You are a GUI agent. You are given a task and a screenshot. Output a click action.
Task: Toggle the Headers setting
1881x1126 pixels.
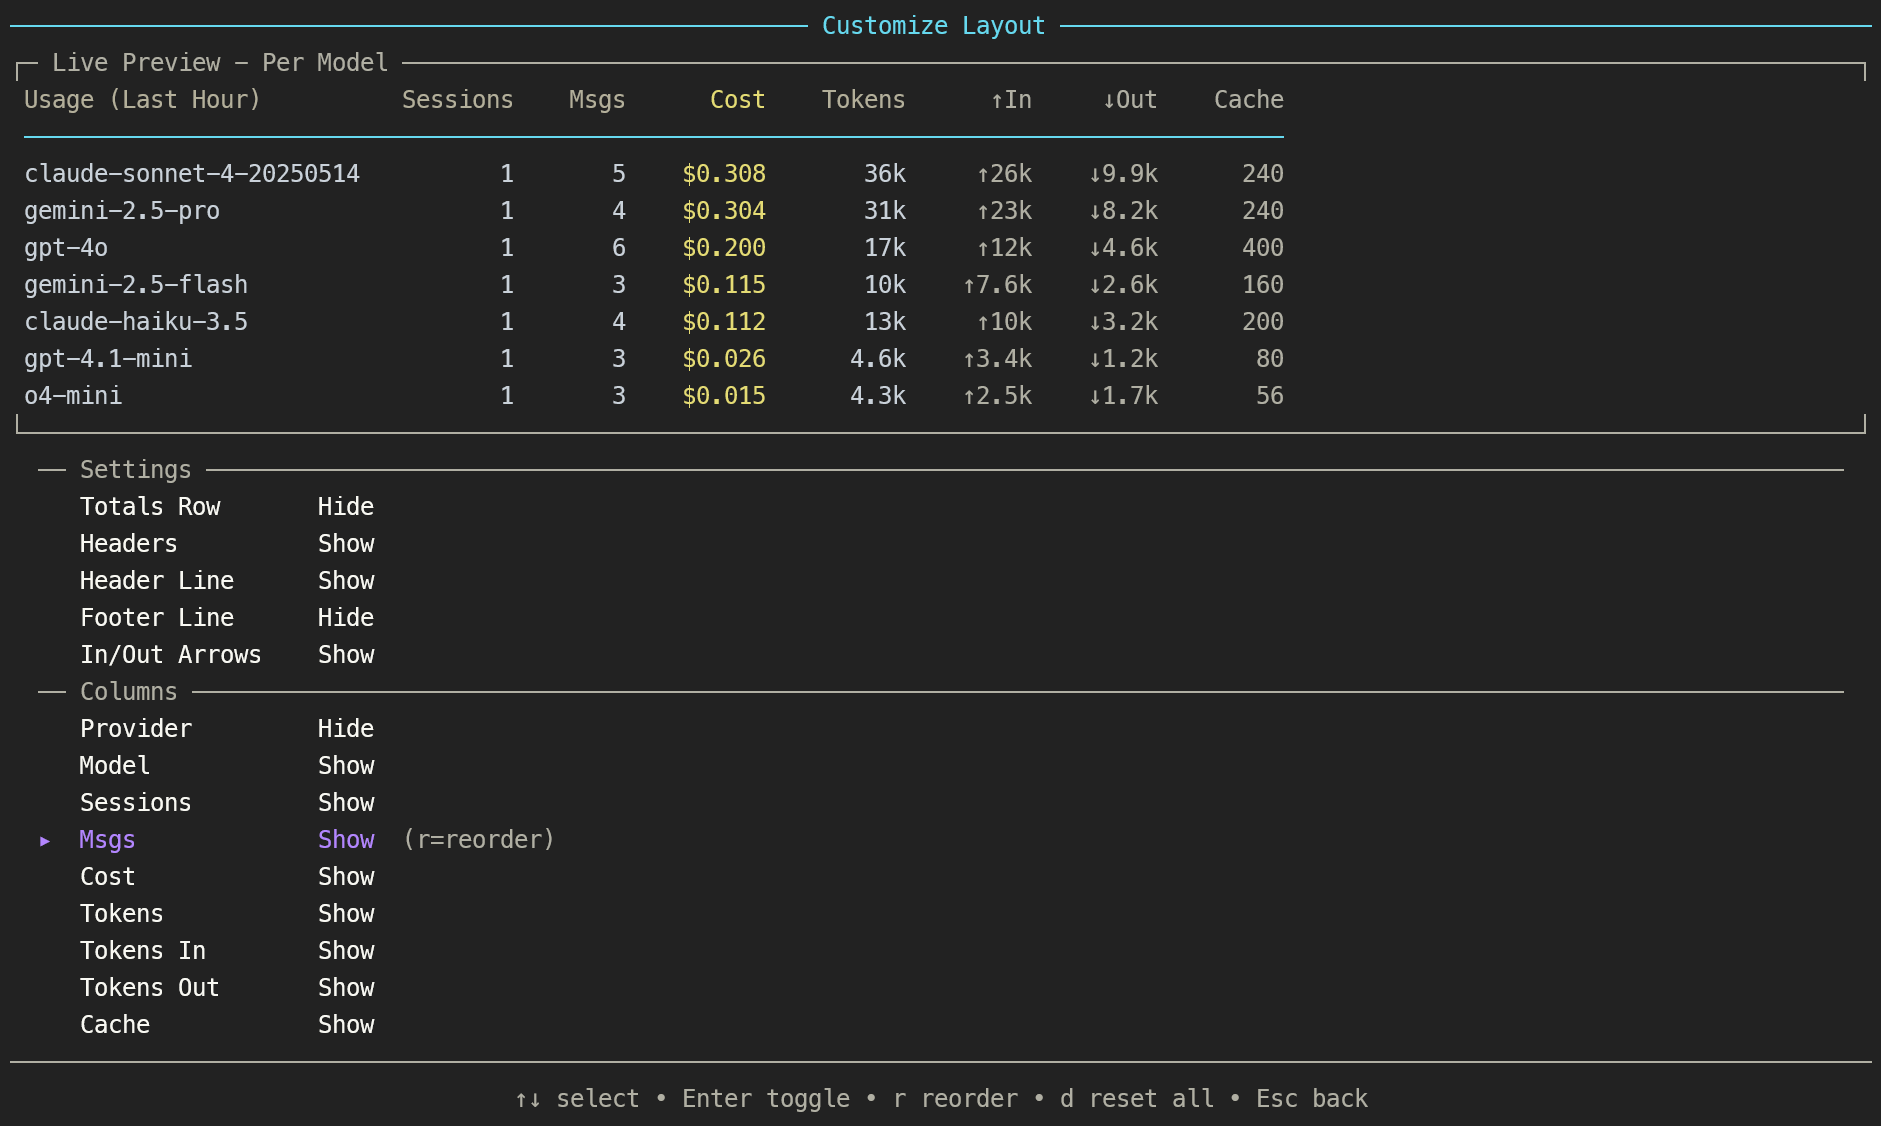pos(227,544)
